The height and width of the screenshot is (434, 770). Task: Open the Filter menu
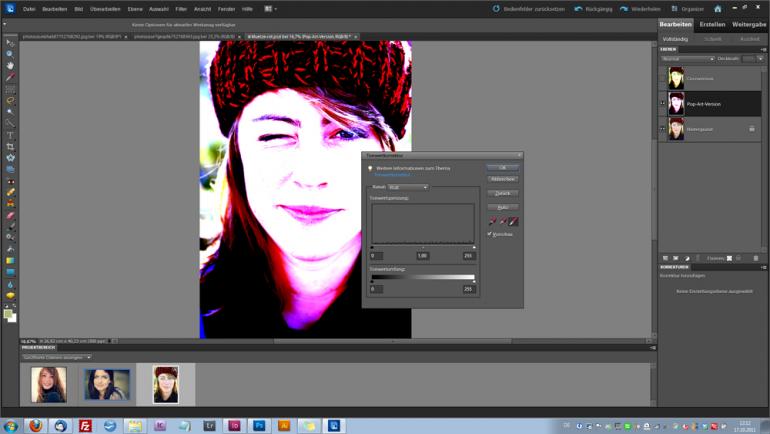pos(181,8)
